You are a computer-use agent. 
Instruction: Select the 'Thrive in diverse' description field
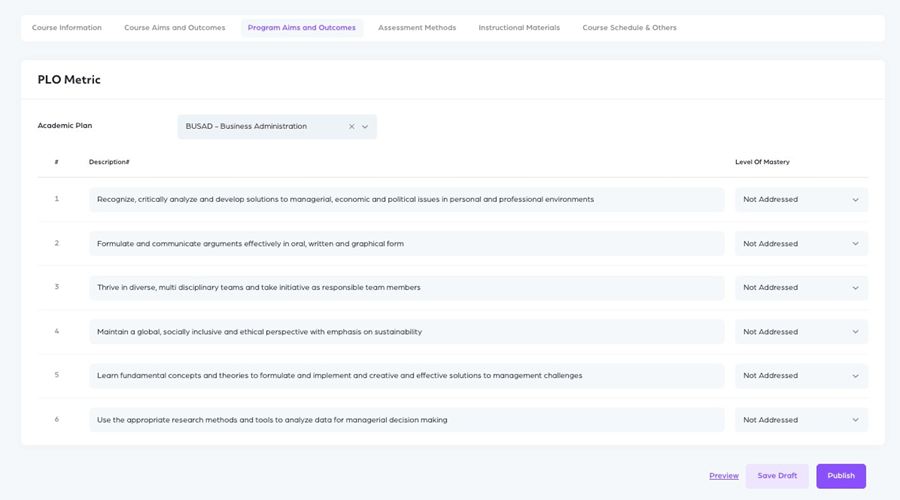[x=406, y=288]
